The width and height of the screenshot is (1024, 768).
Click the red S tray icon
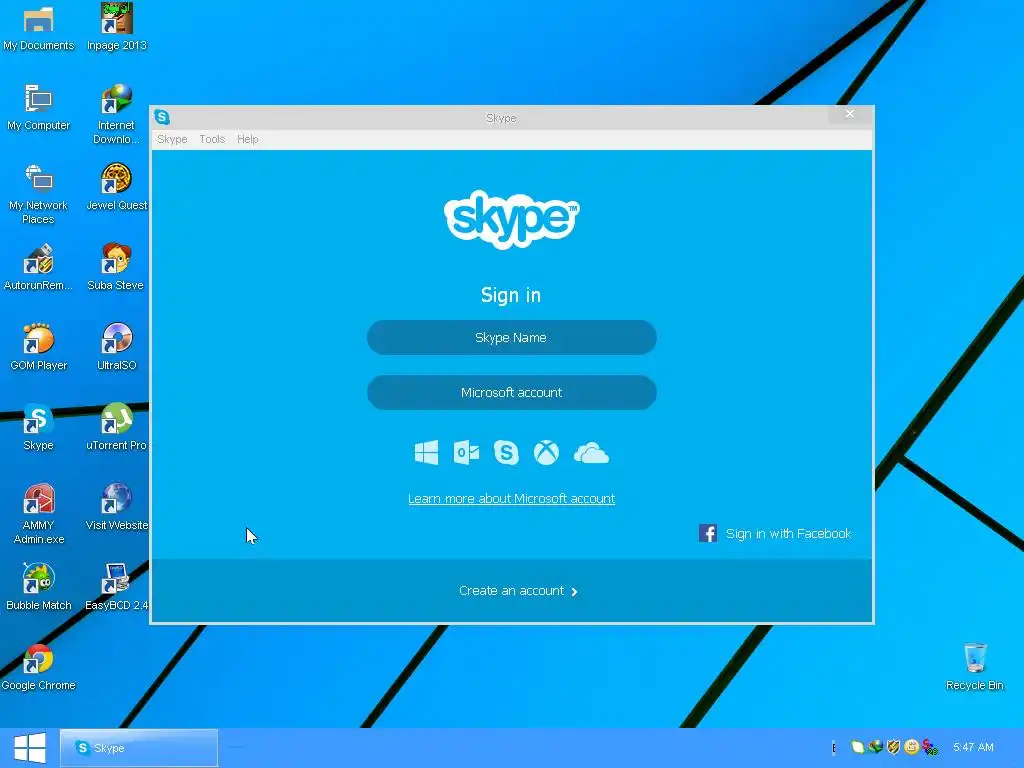click(930, 747)
